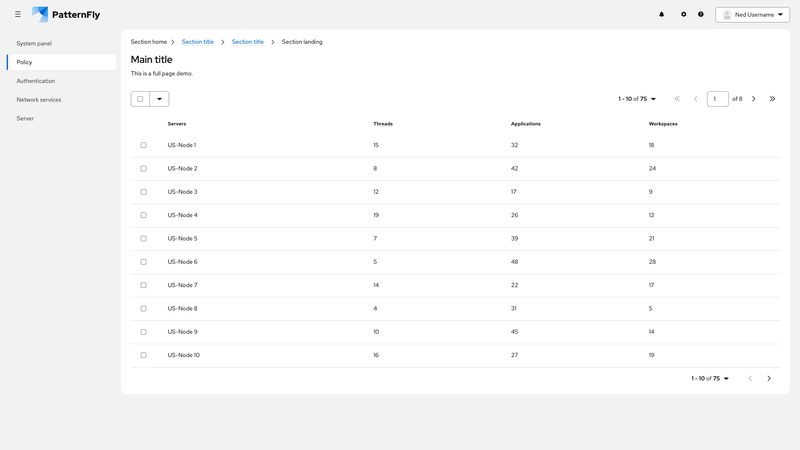Click the Section landing breadcrumb
Image resolution: width=800 pixels, height=450 pixels.
(x=302, y=42)
